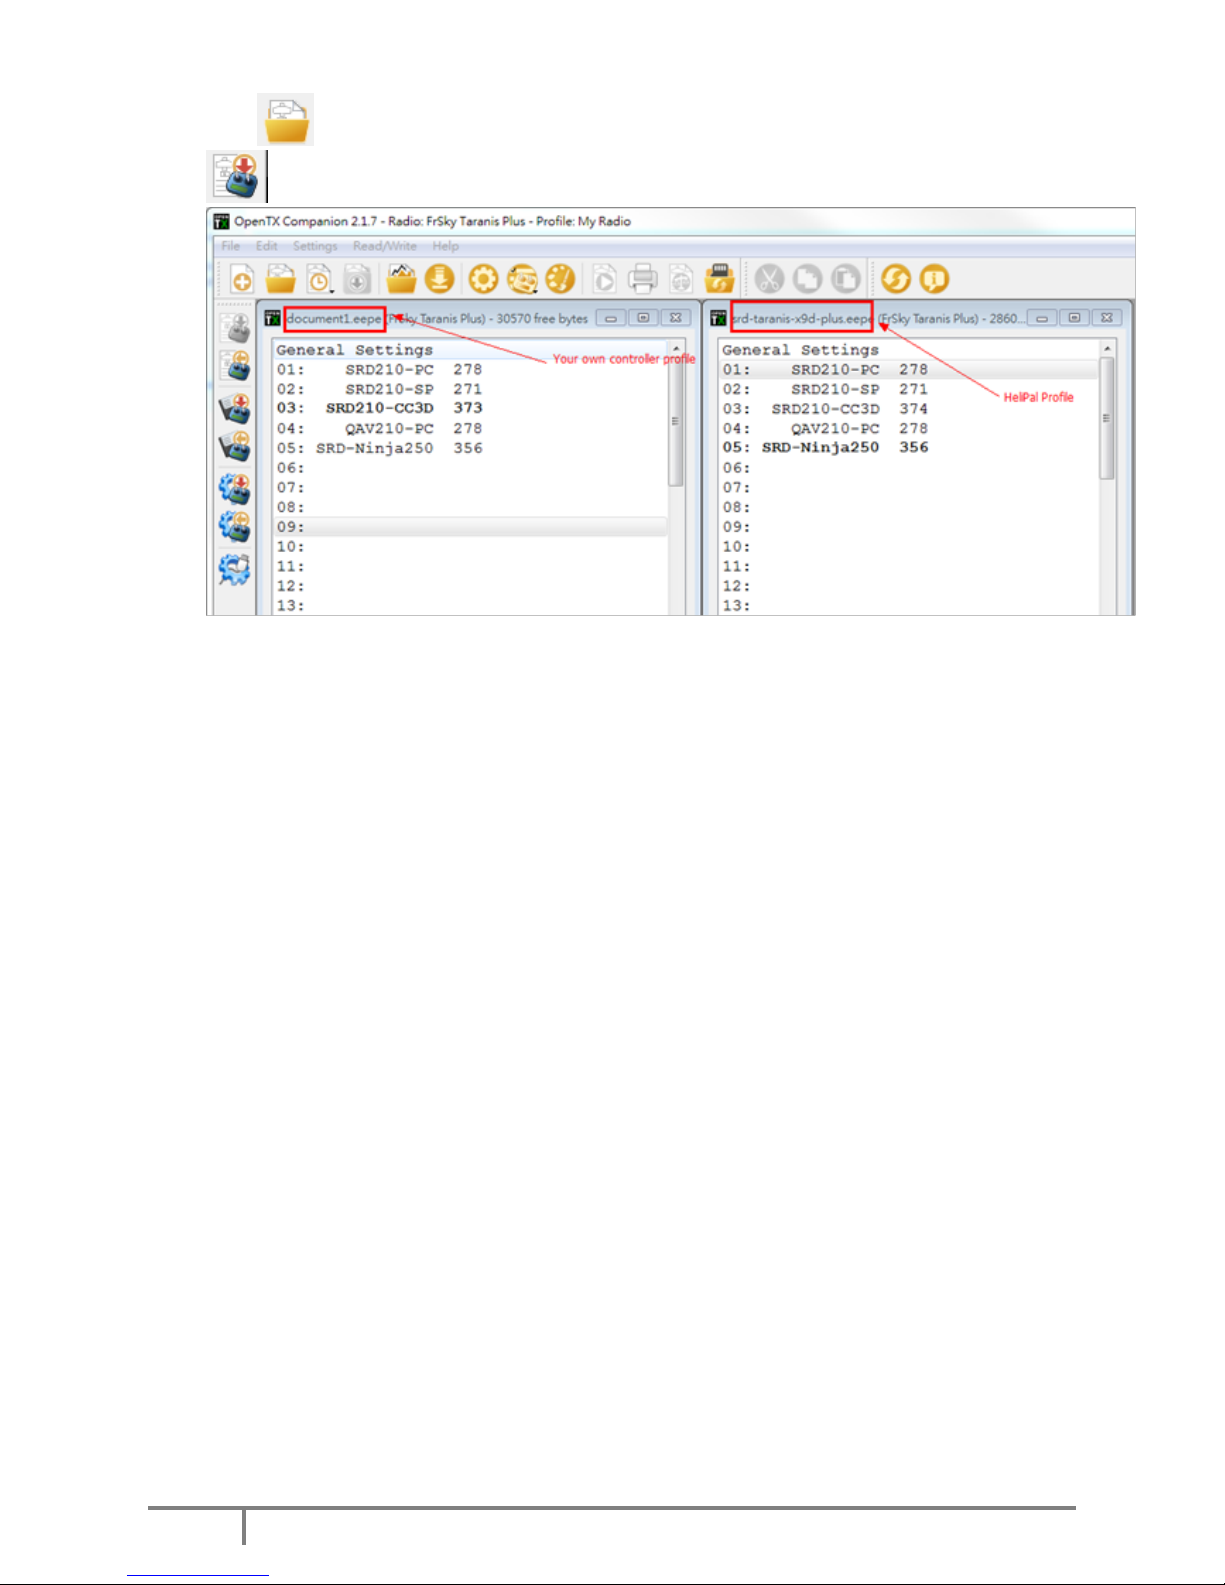1225x1585 pixels.
Task: Click the greyed Simulate play-page icon
Action: click(604, 279)
